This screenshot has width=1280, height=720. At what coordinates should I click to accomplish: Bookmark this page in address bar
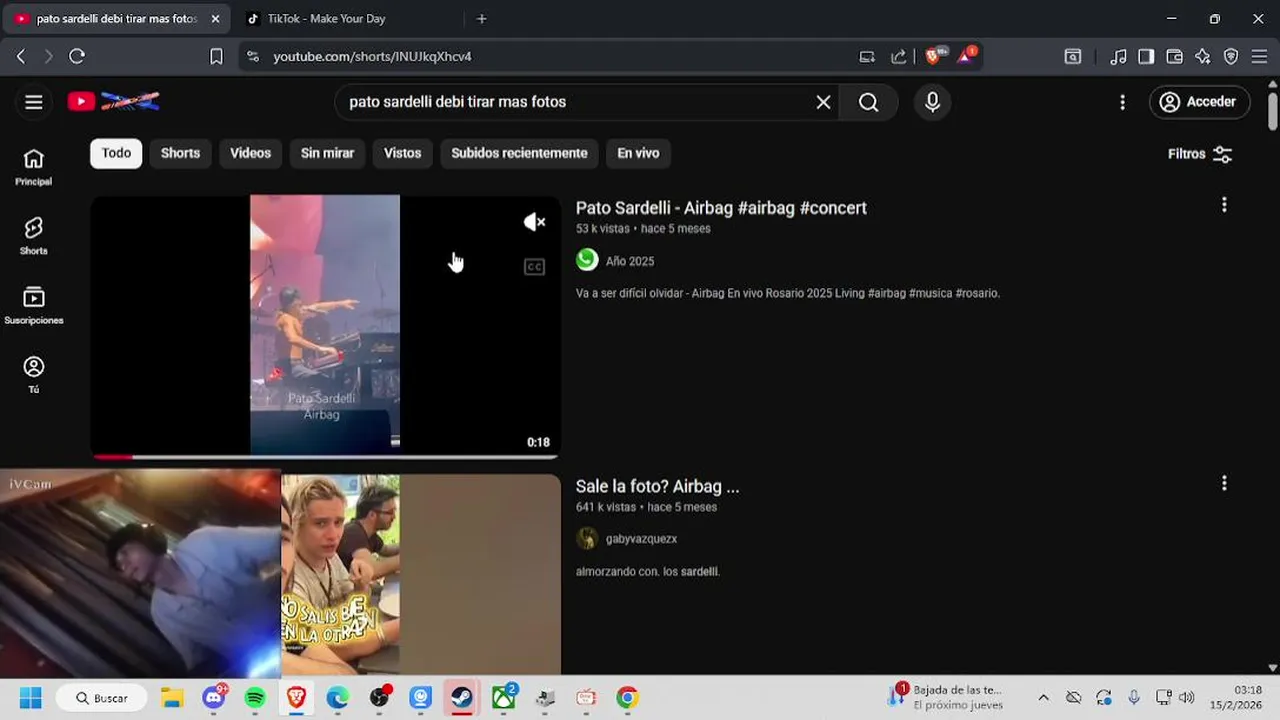[216, 57]
